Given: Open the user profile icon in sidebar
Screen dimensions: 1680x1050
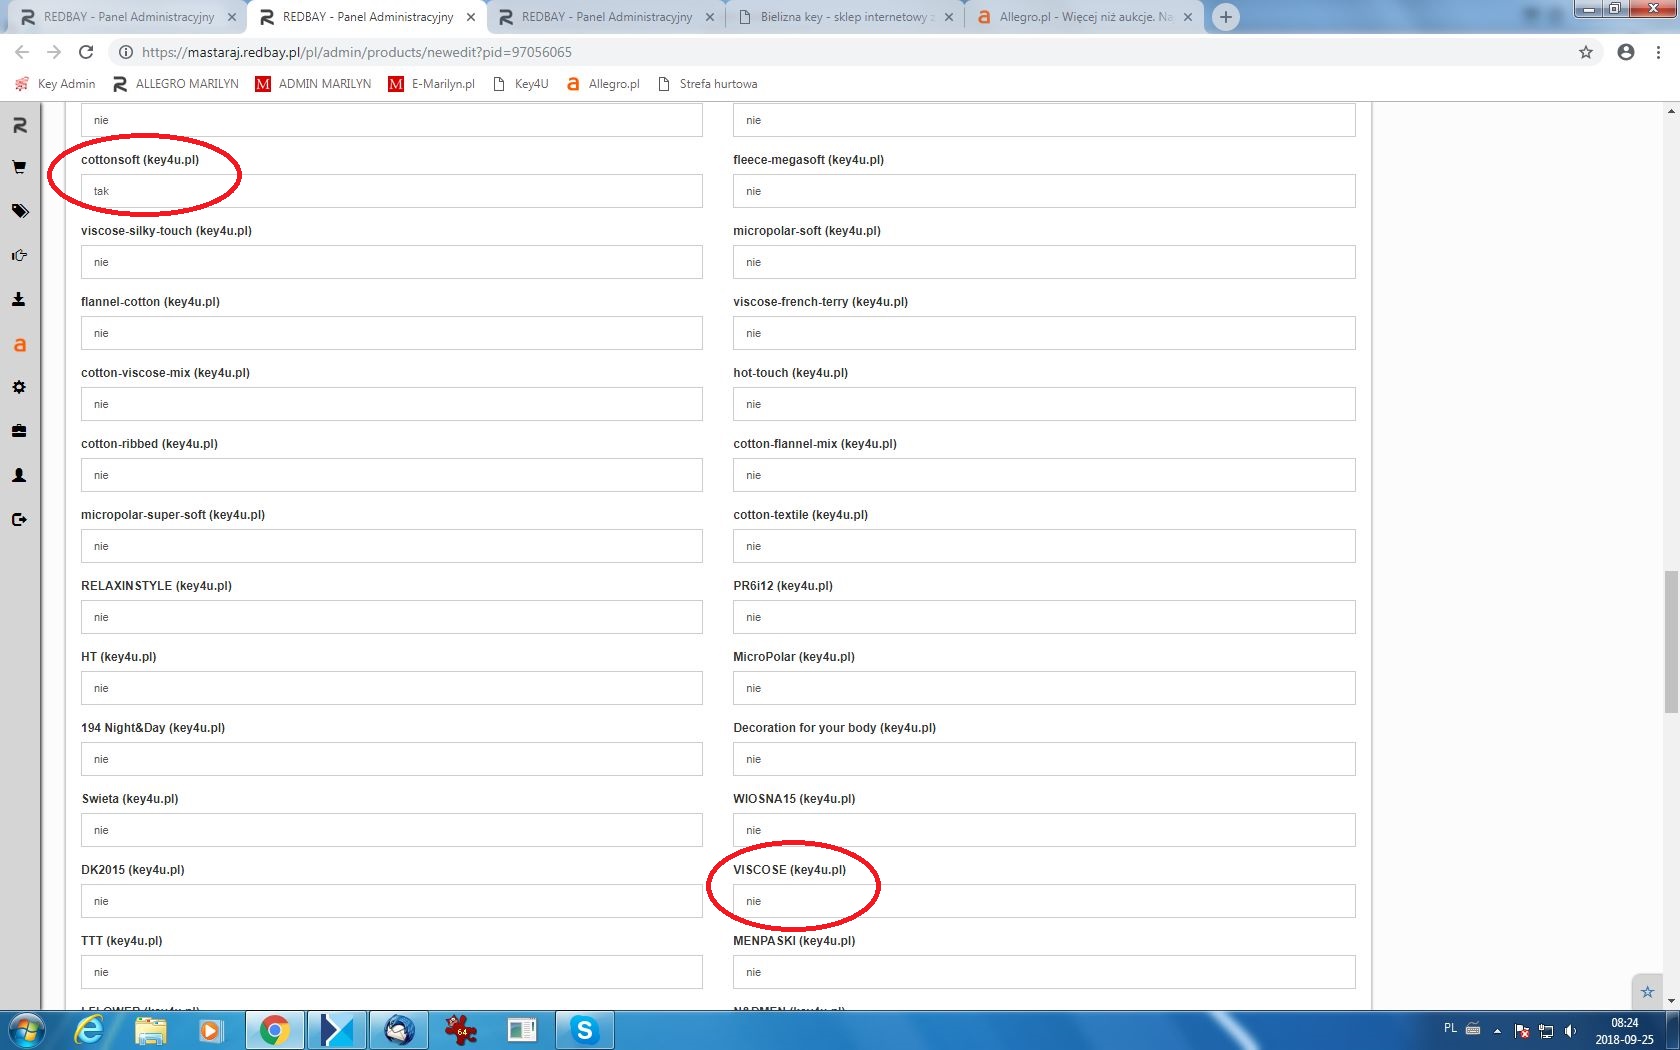Looking at the screenshot, I should [x=19, y=475].
